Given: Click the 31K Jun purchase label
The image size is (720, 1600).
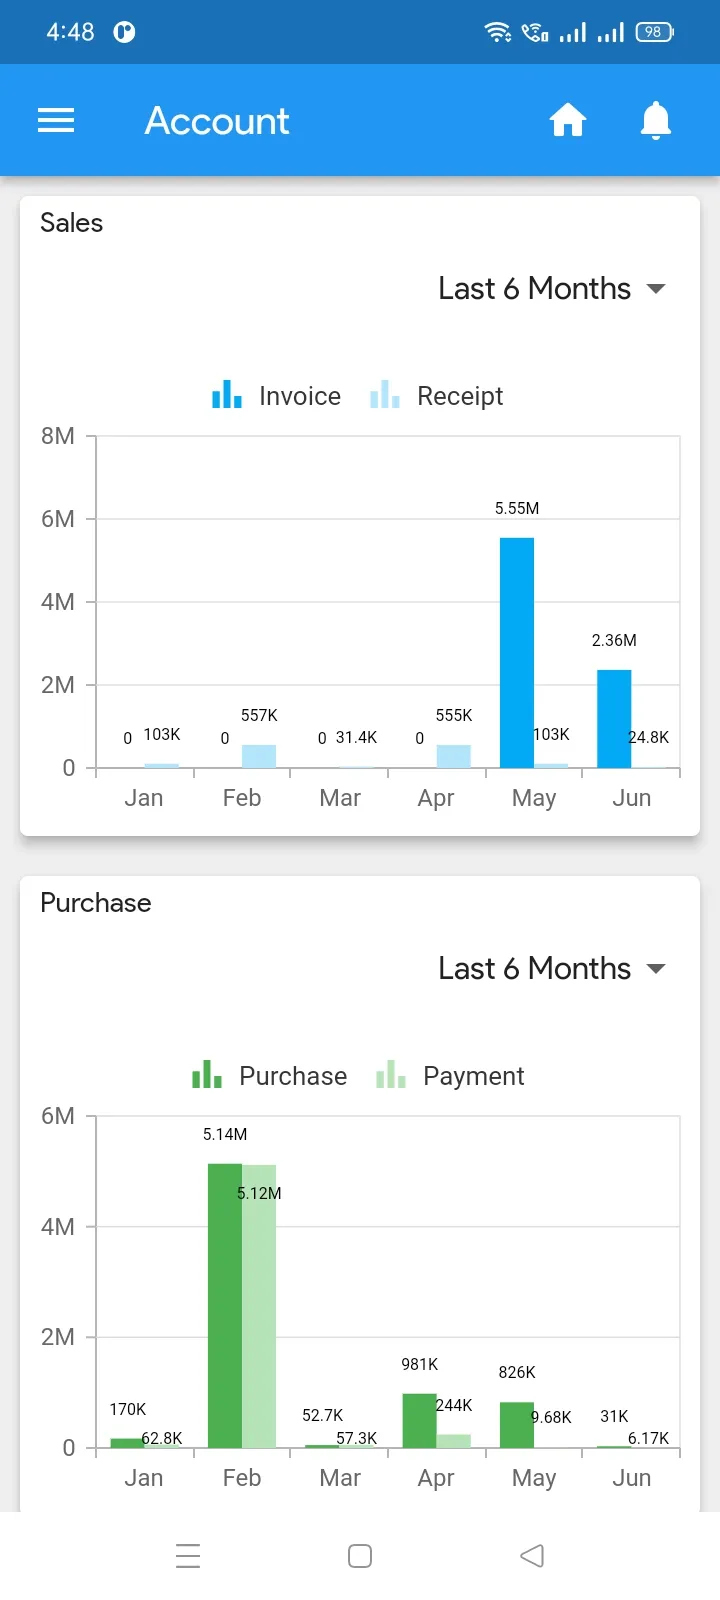Looking at the screenshot, I should 614,1416.
